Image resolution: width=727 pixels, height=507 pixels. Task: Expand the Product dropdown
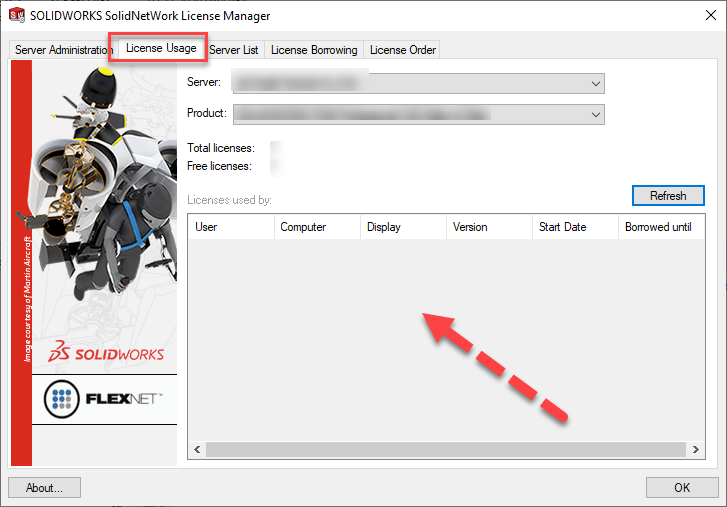419,114
